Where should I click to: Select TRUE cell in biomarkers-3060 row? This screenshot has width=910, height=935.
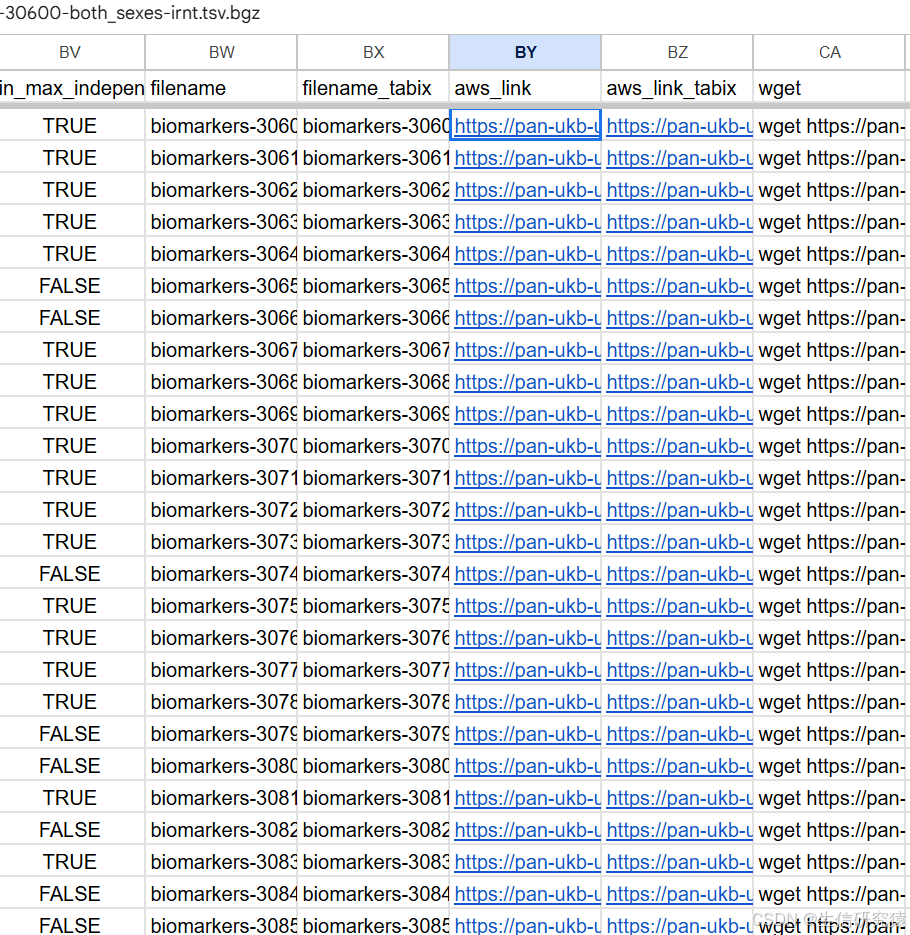(70, 126)
